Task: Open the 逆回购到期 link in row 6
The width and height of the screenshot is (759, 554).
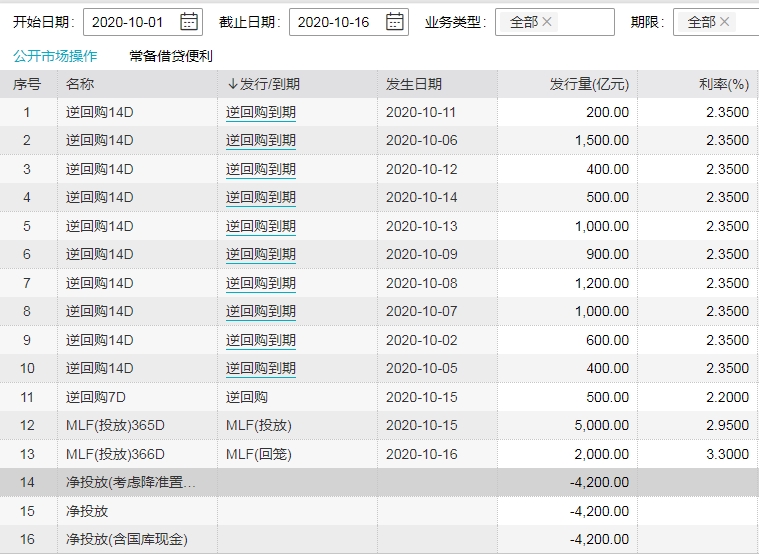Action: point(261,254)
